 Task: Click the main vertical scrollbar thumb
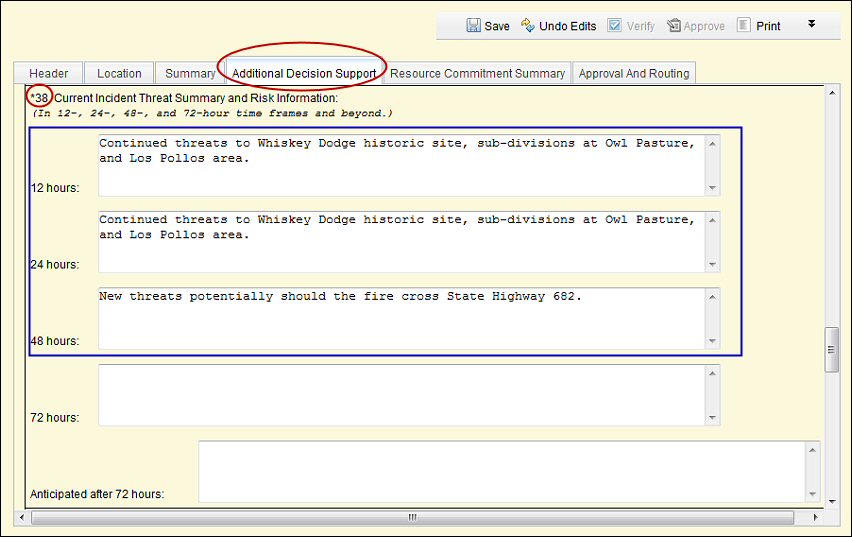coord(831,349)
